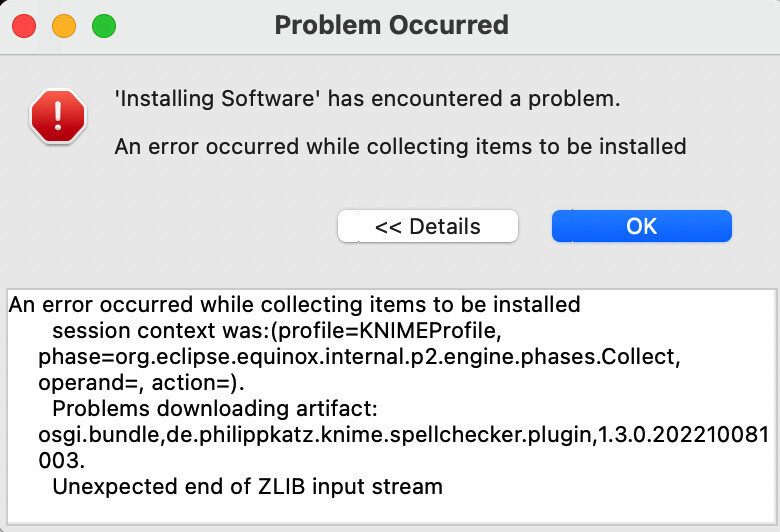Click the summary error message below the heading
The width and height of the screenshot is (780, 532).
[400, 147]
